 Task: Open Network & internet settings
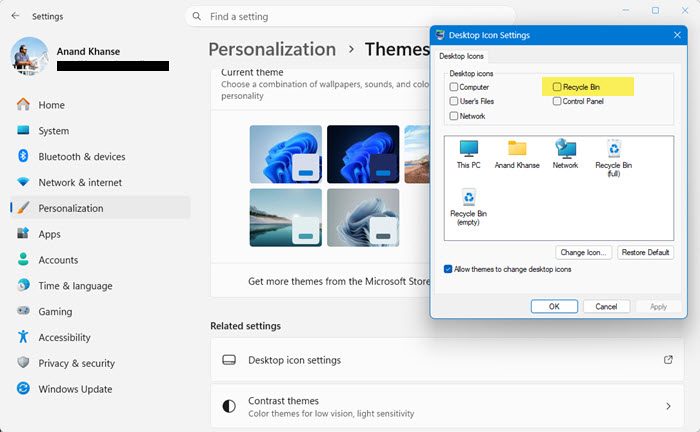pos(100,183)
